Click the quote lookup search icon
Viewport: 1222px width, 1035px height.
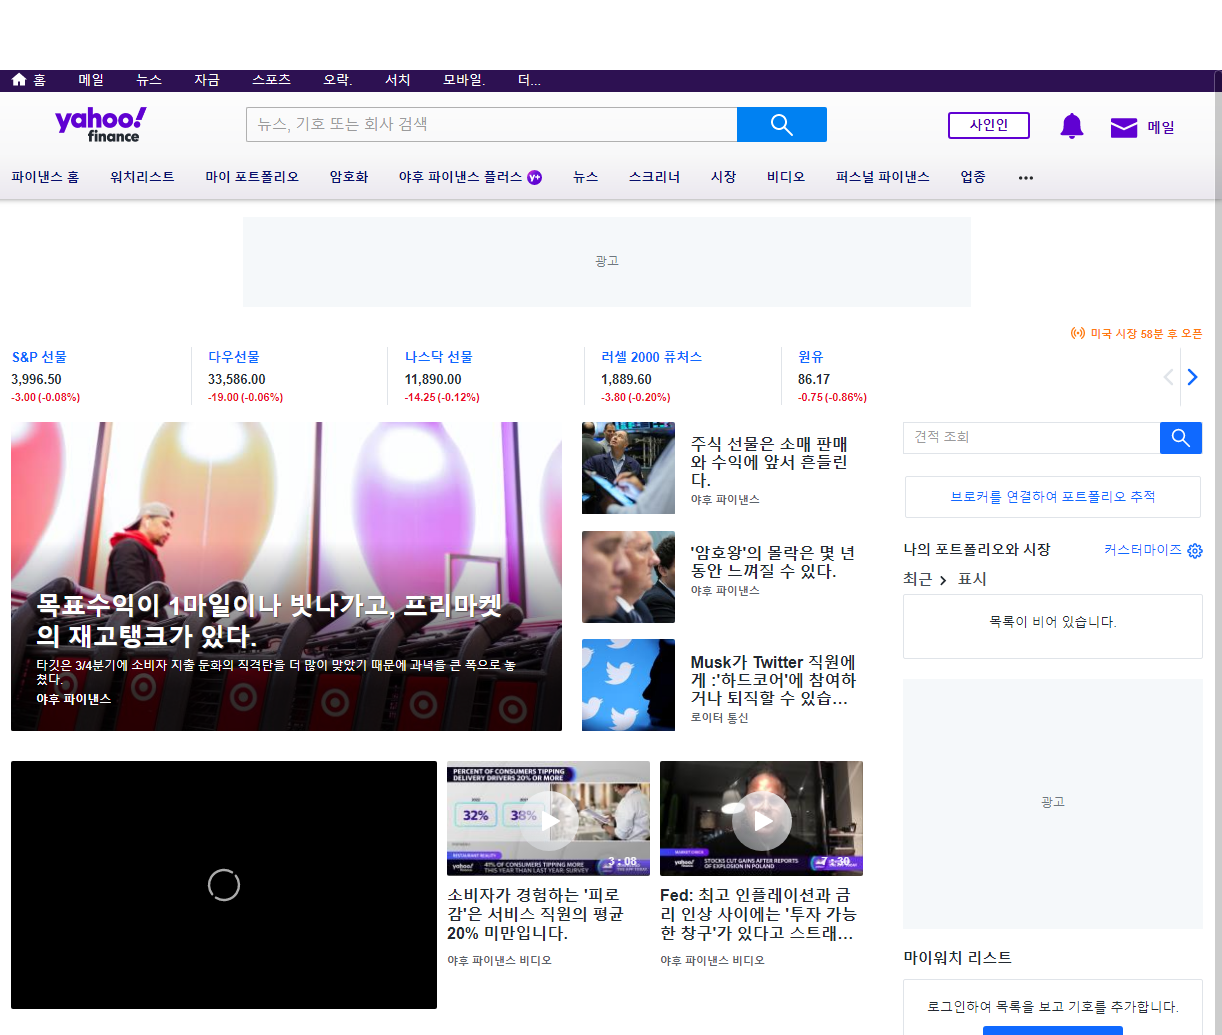[x=1181, y=438]
